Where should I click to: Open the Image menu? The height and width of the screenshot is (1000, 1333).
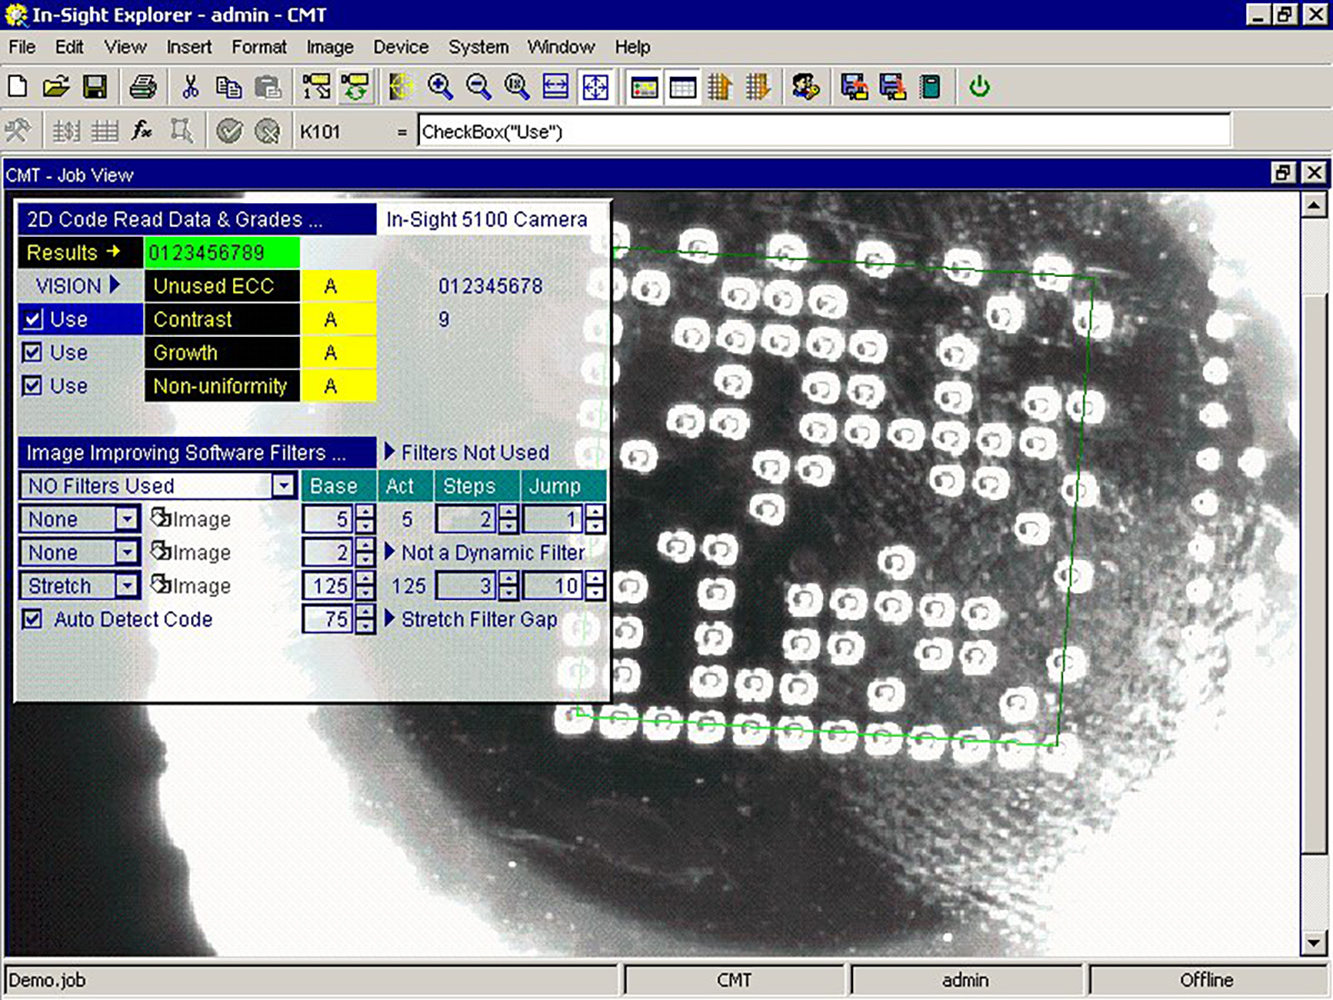(330, 47)
